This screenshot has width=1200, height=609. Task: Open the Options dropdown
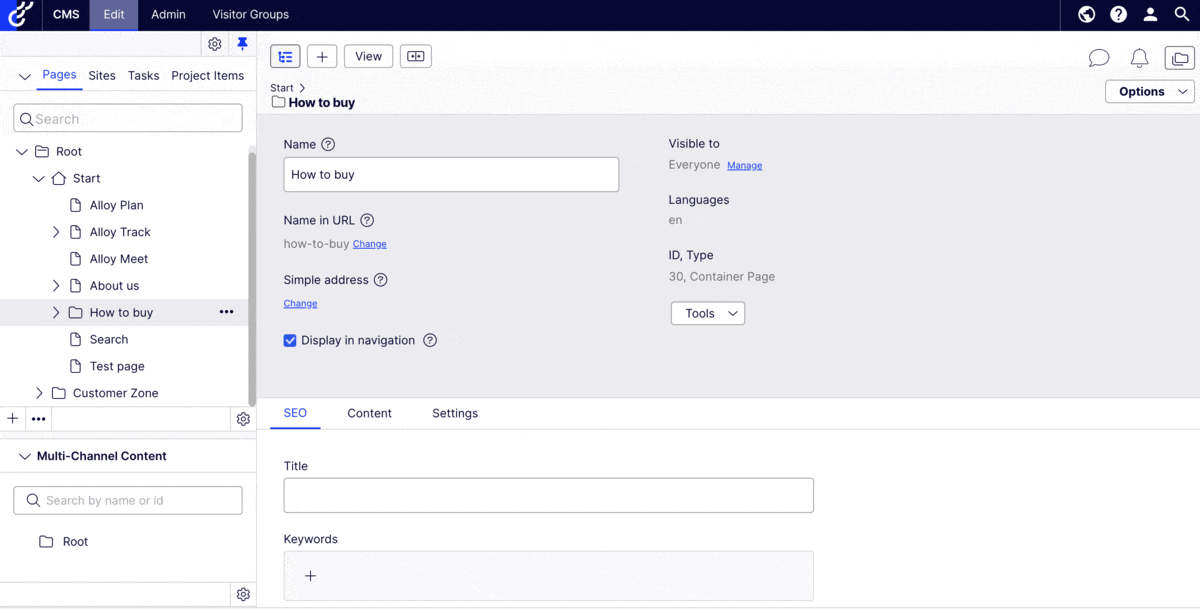pyautogui.click(x=1150, y=91)
